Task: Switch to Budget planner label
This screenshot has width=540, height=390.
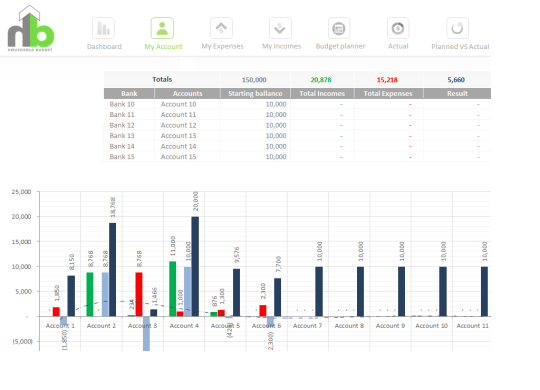Action: pos(340,46)
